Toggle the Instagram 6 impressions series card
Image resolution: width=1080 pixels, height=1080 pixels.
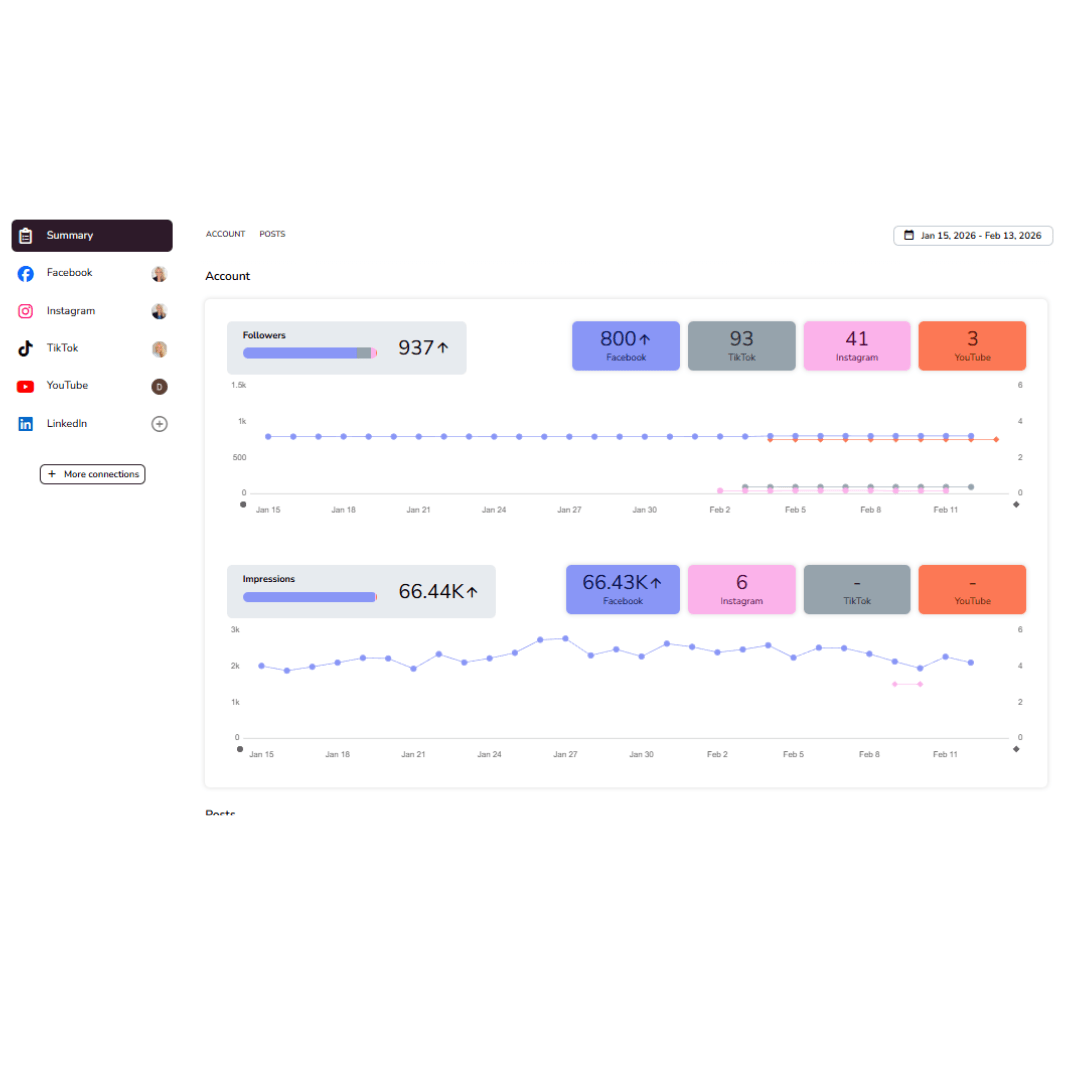pos(741,590)
